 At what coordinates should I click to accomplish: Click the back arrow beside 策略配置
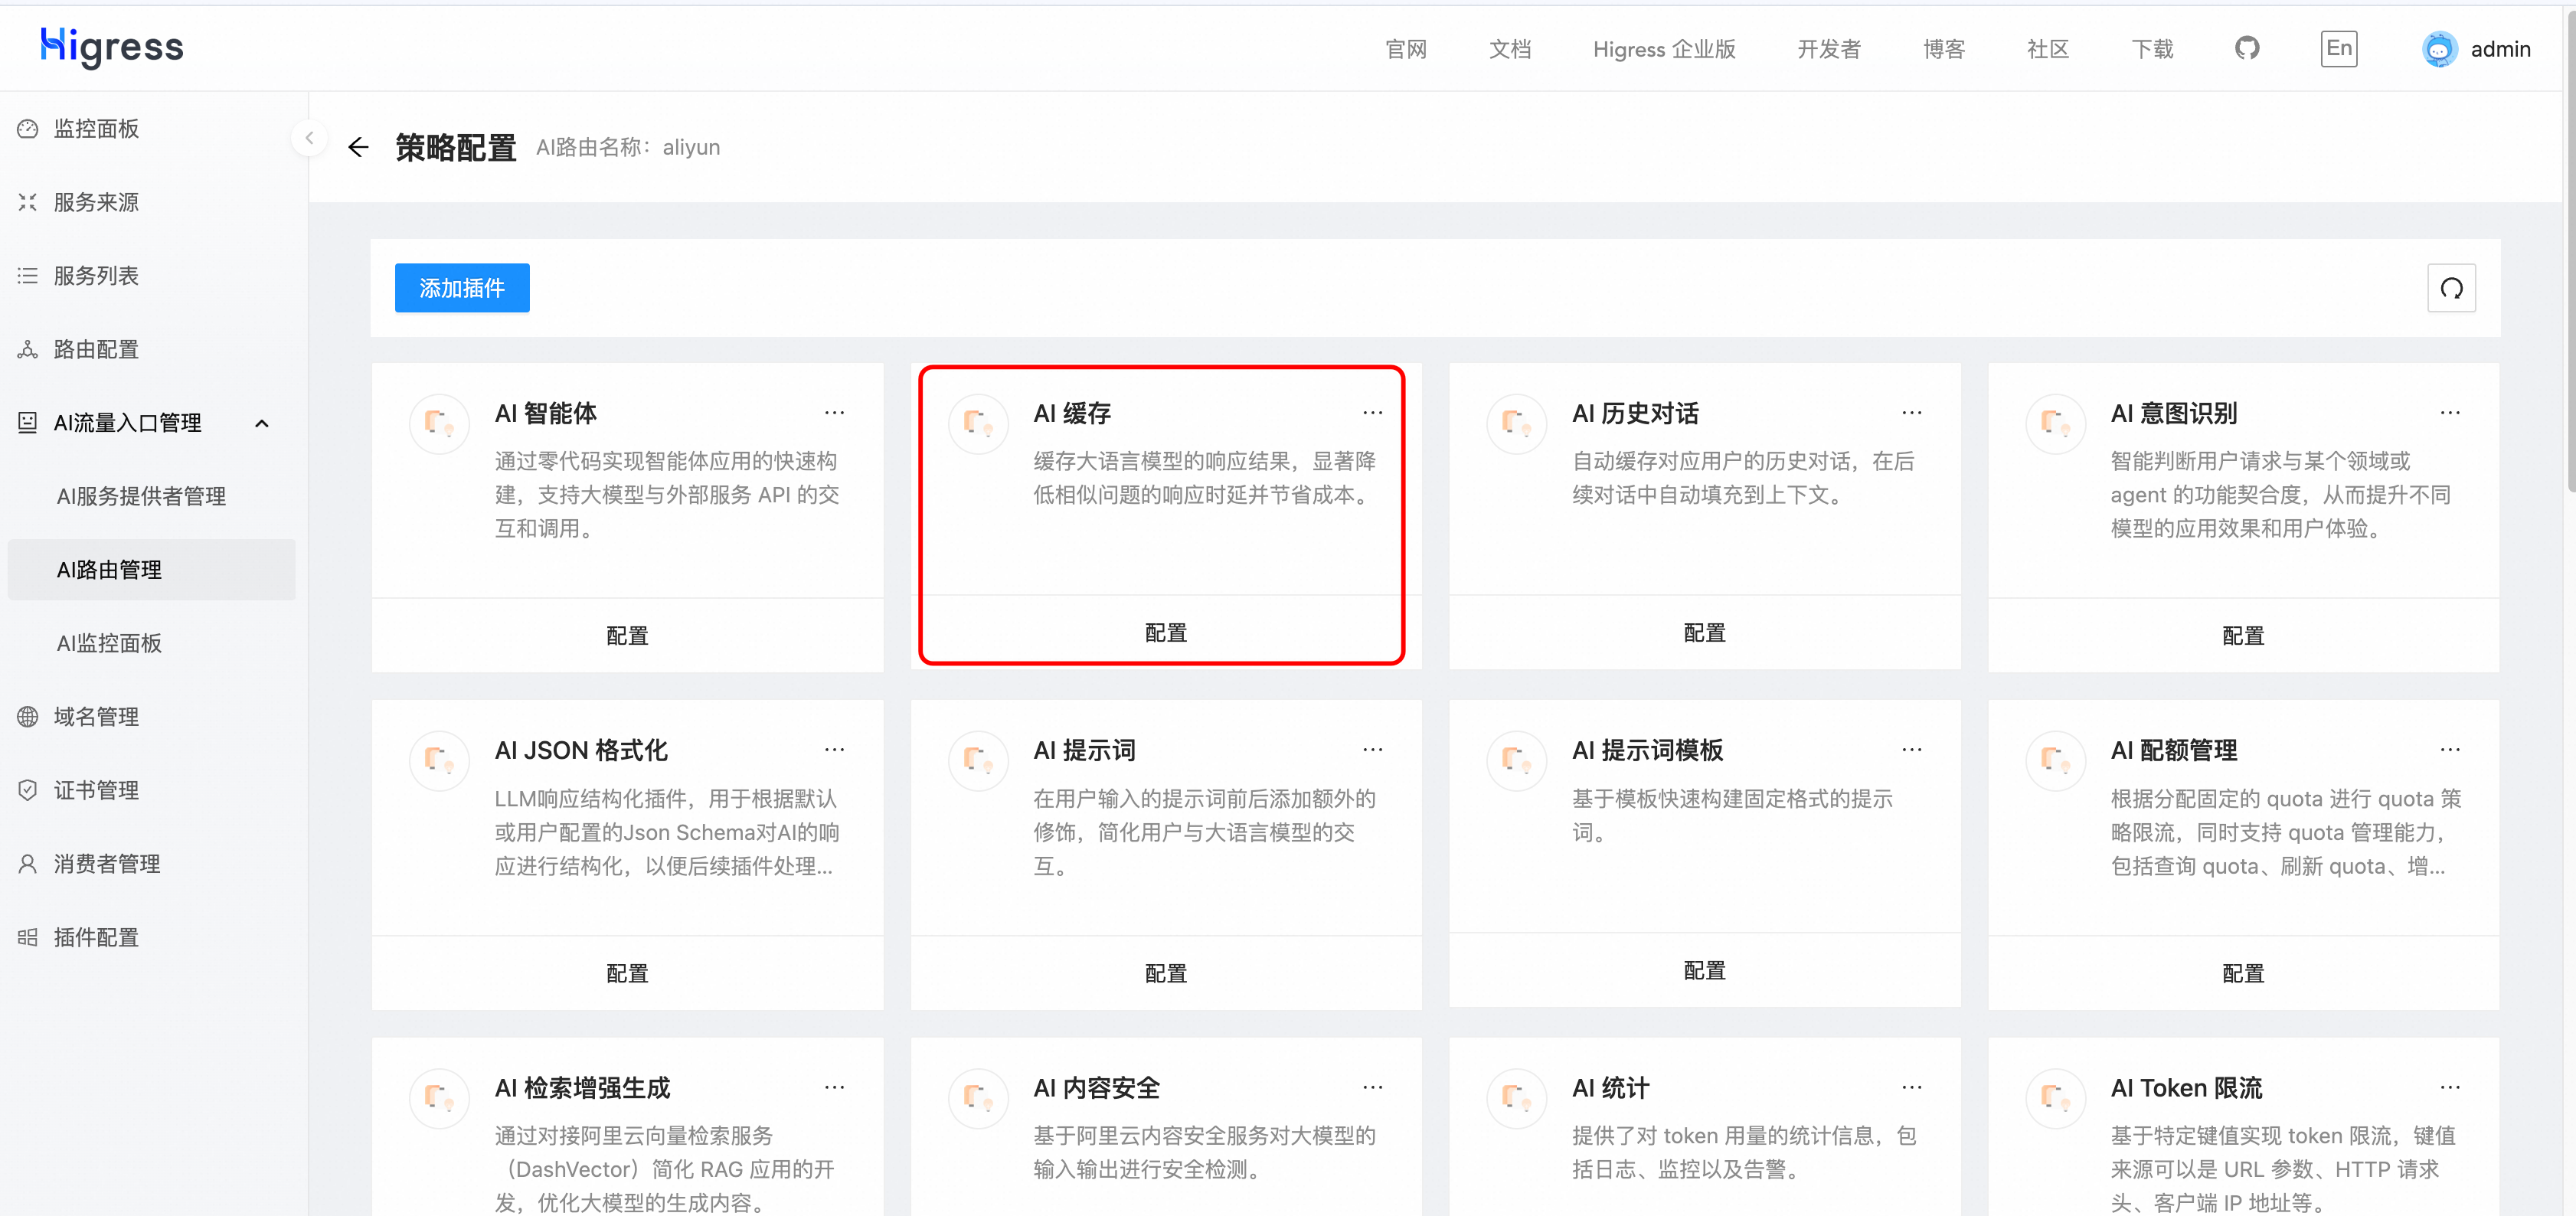358,148
